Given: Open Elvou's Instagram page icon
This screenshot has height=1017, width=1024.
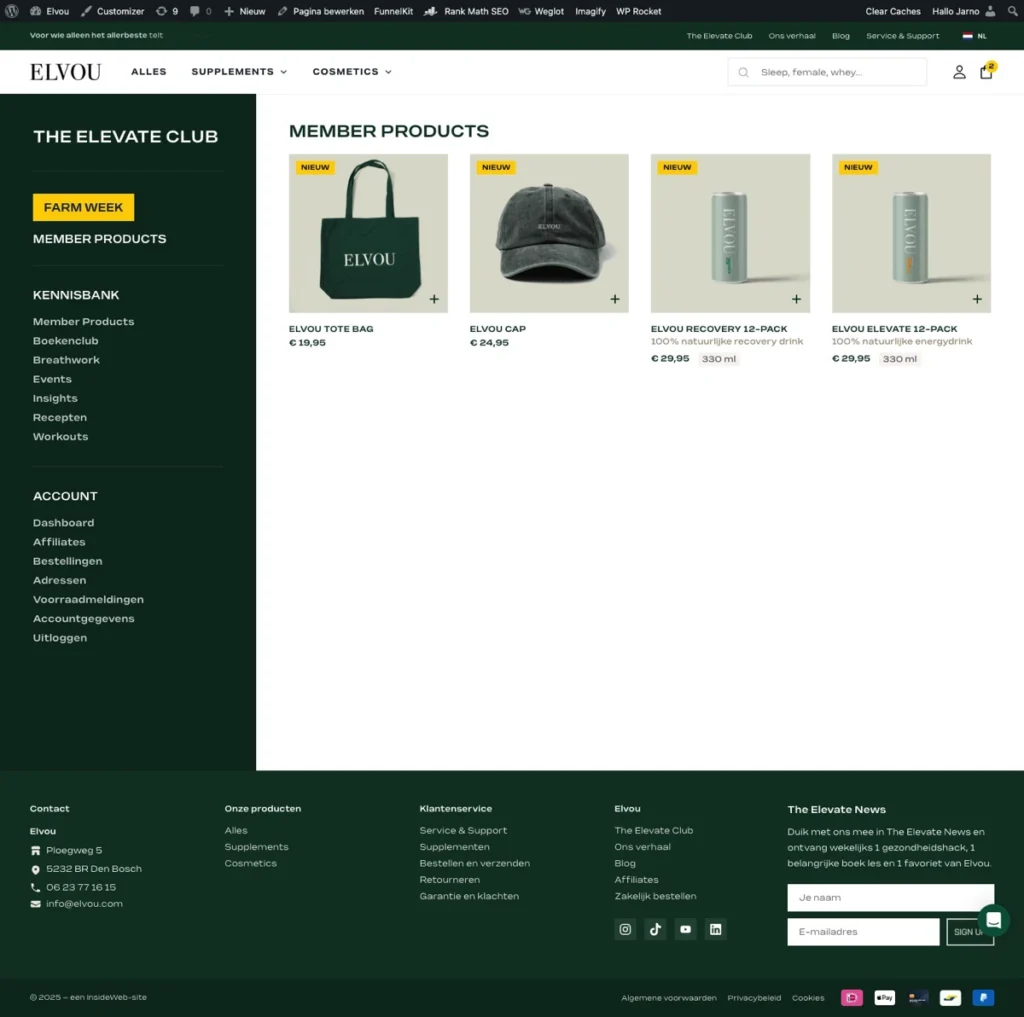Looking at the screenshot, I should (x=625, y=929).
